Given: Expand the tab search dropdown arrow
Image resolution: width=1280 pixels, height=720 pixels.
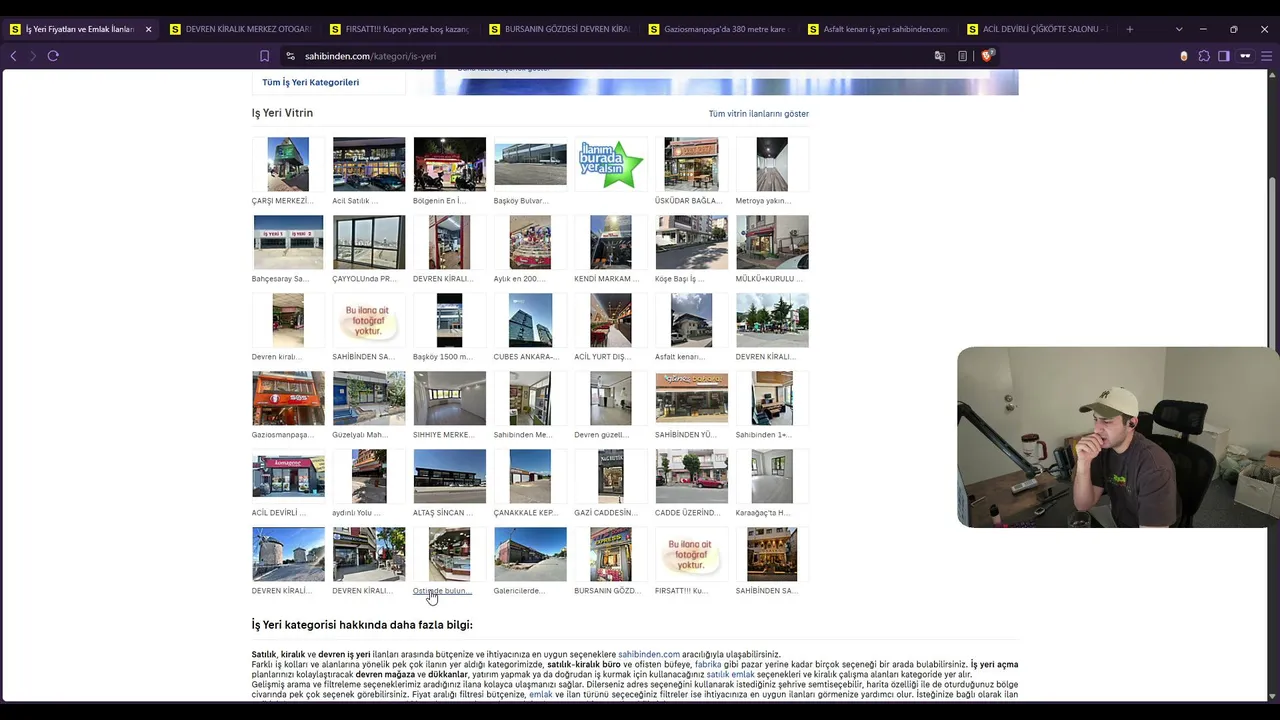Looking at the screenshot, I should (x=1179, y=29).
